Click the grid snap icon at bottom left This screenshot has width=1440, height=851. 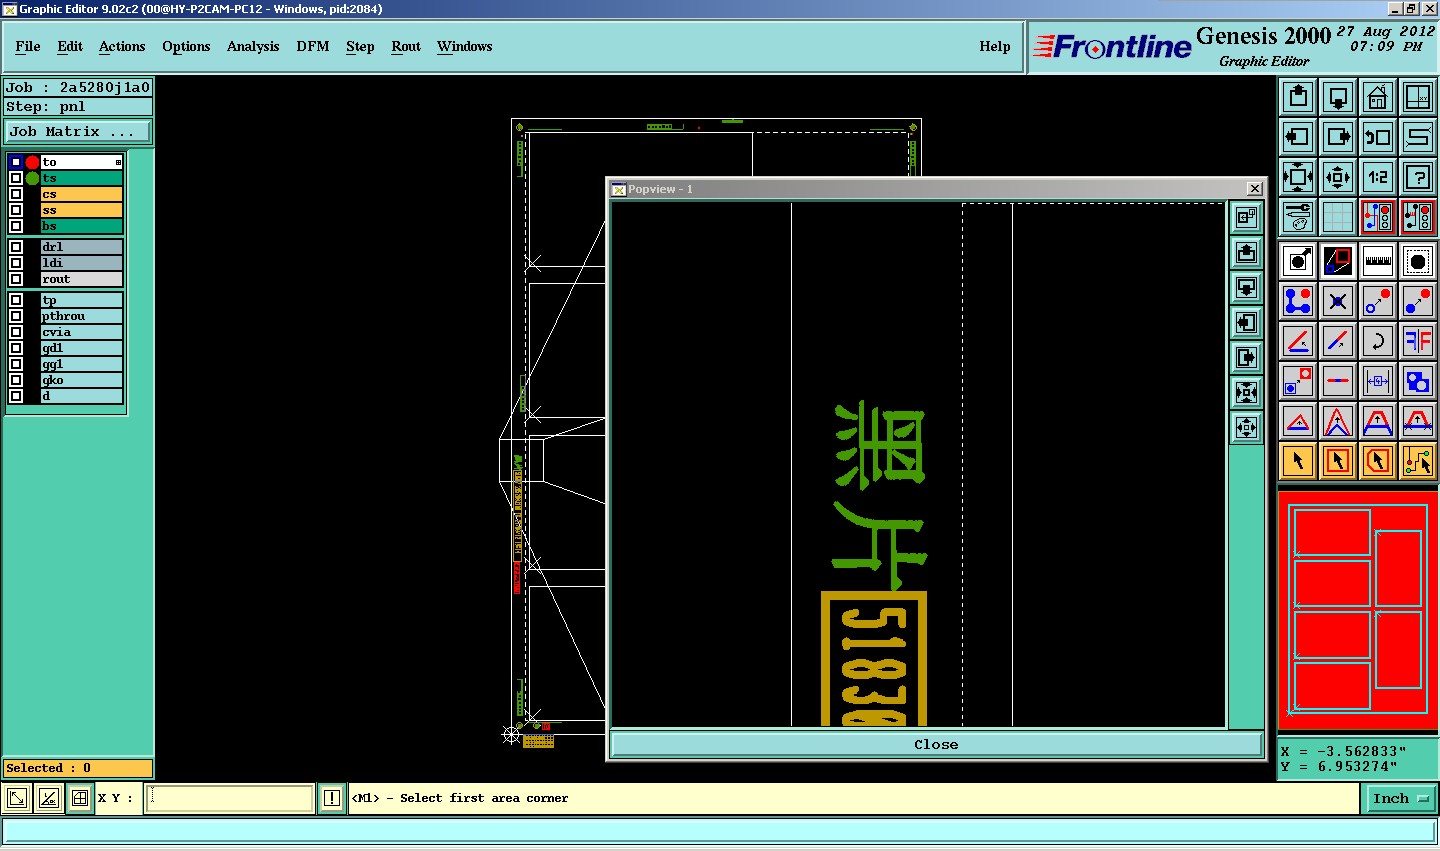pos(80,798)
